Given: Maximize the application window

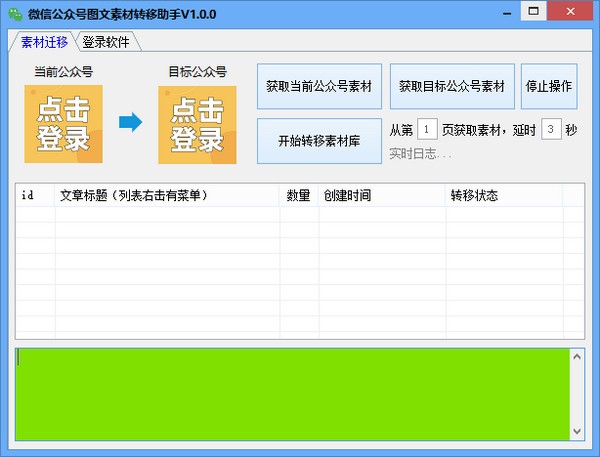Looking at the screenshot, I should 533,11.
